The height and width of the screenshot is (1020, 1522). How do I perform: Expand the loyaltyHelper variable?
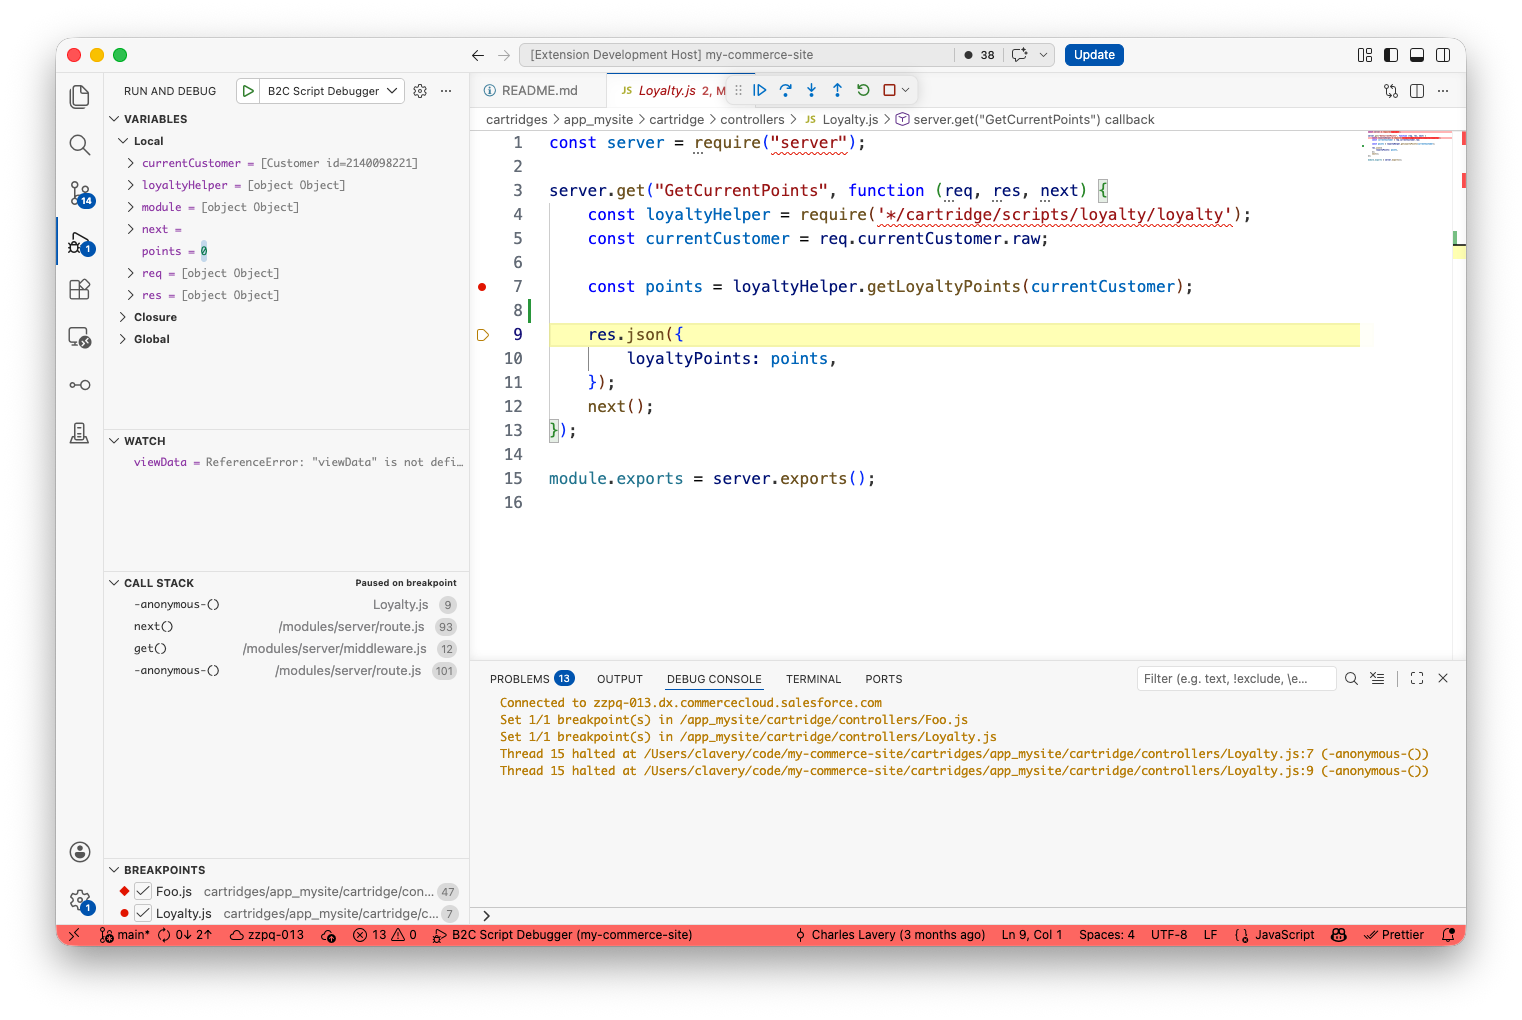tap(130, 185)
